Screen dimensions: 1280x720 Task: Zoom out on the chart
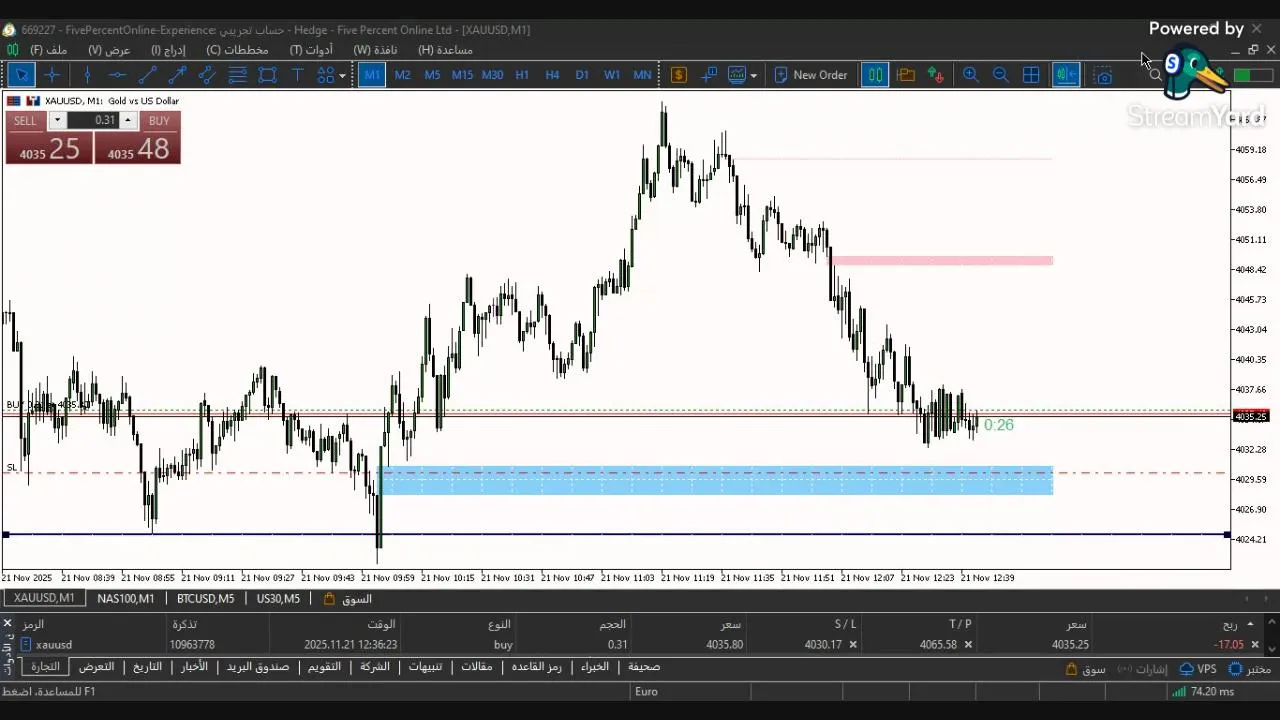(1000, 75)
